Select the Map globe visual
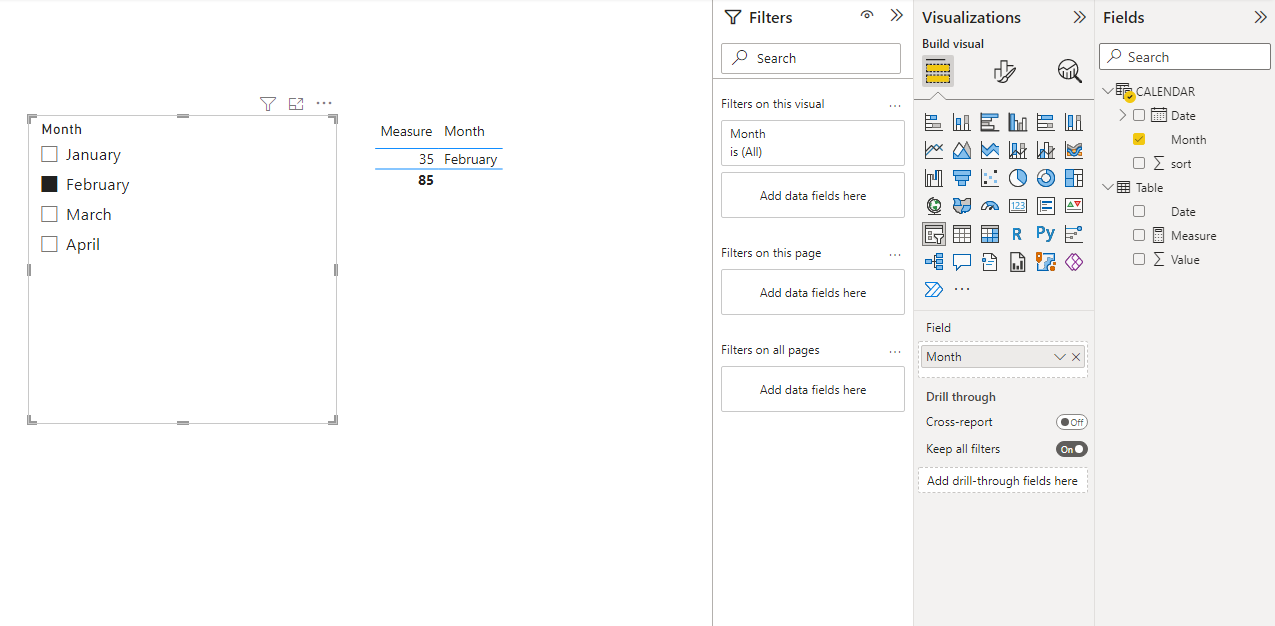 [934, 206]
